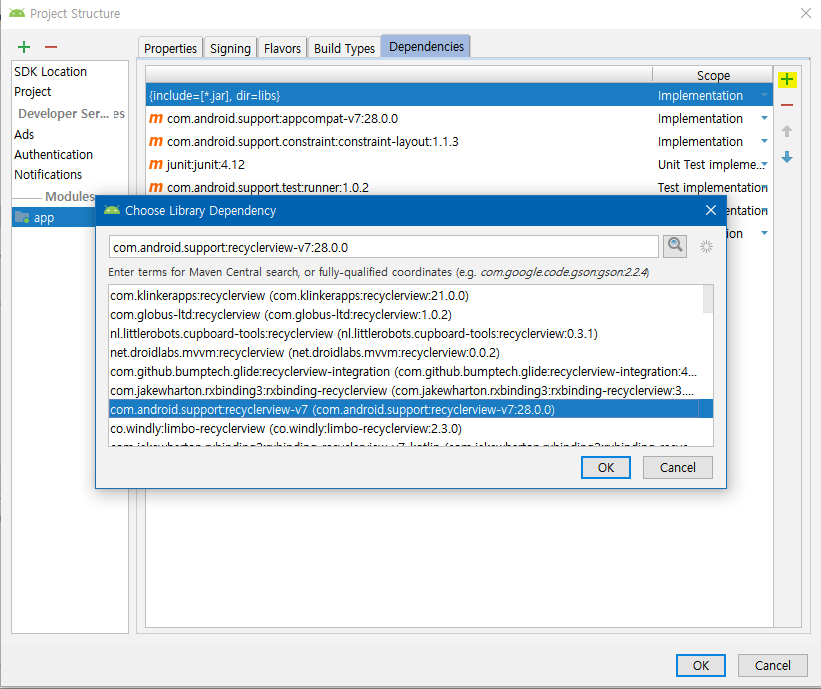Click the Maven icon beside test:runner:1.0.2
The height and width of the screenshot is (689, 821).
[156, 187]
